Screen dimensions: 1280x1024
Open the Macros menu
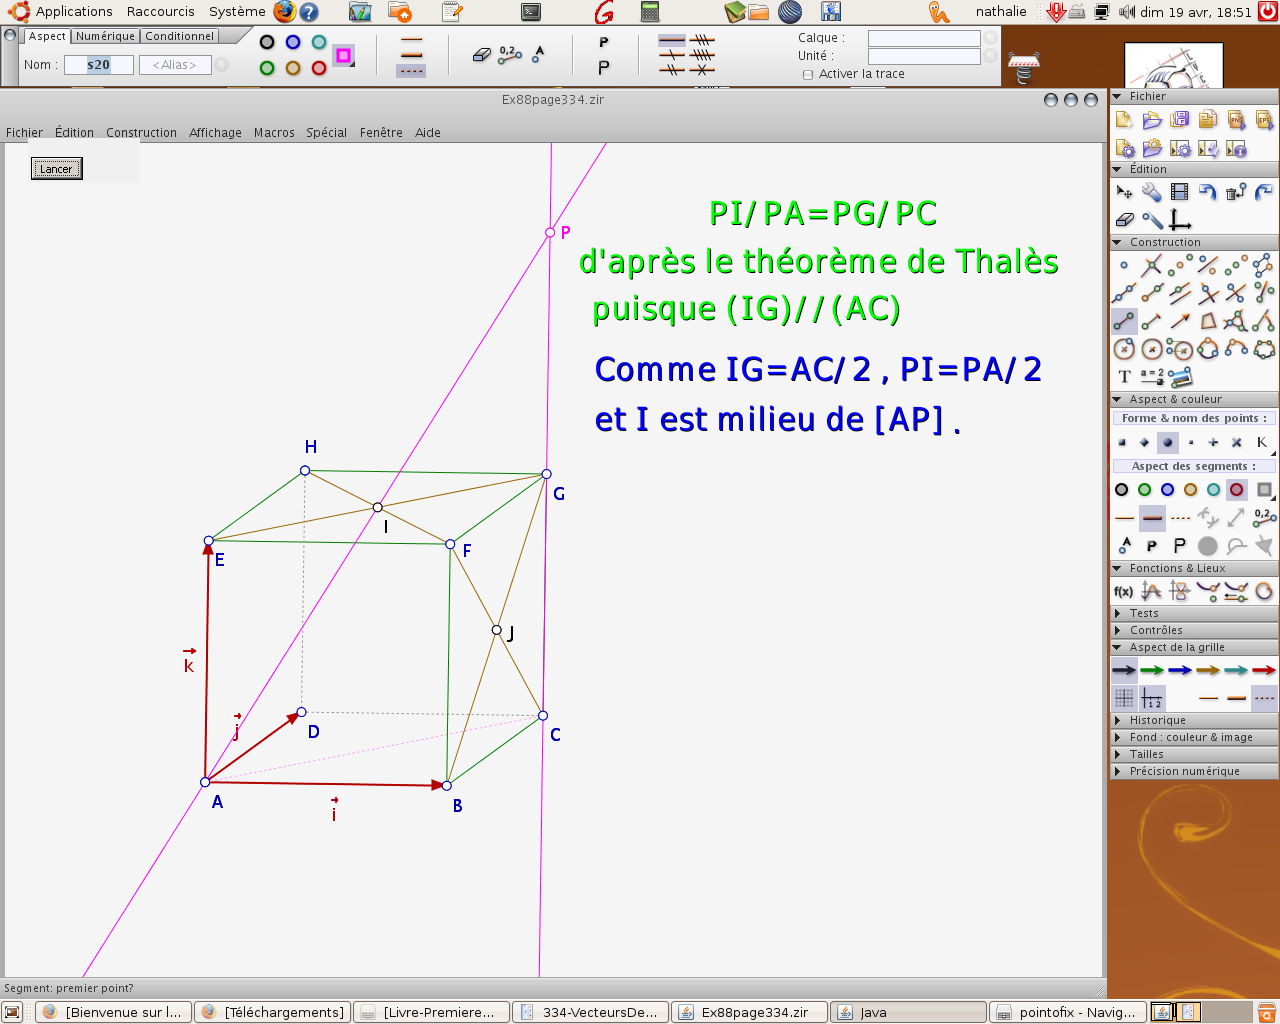pyautogui.click(x=274, y=133)
